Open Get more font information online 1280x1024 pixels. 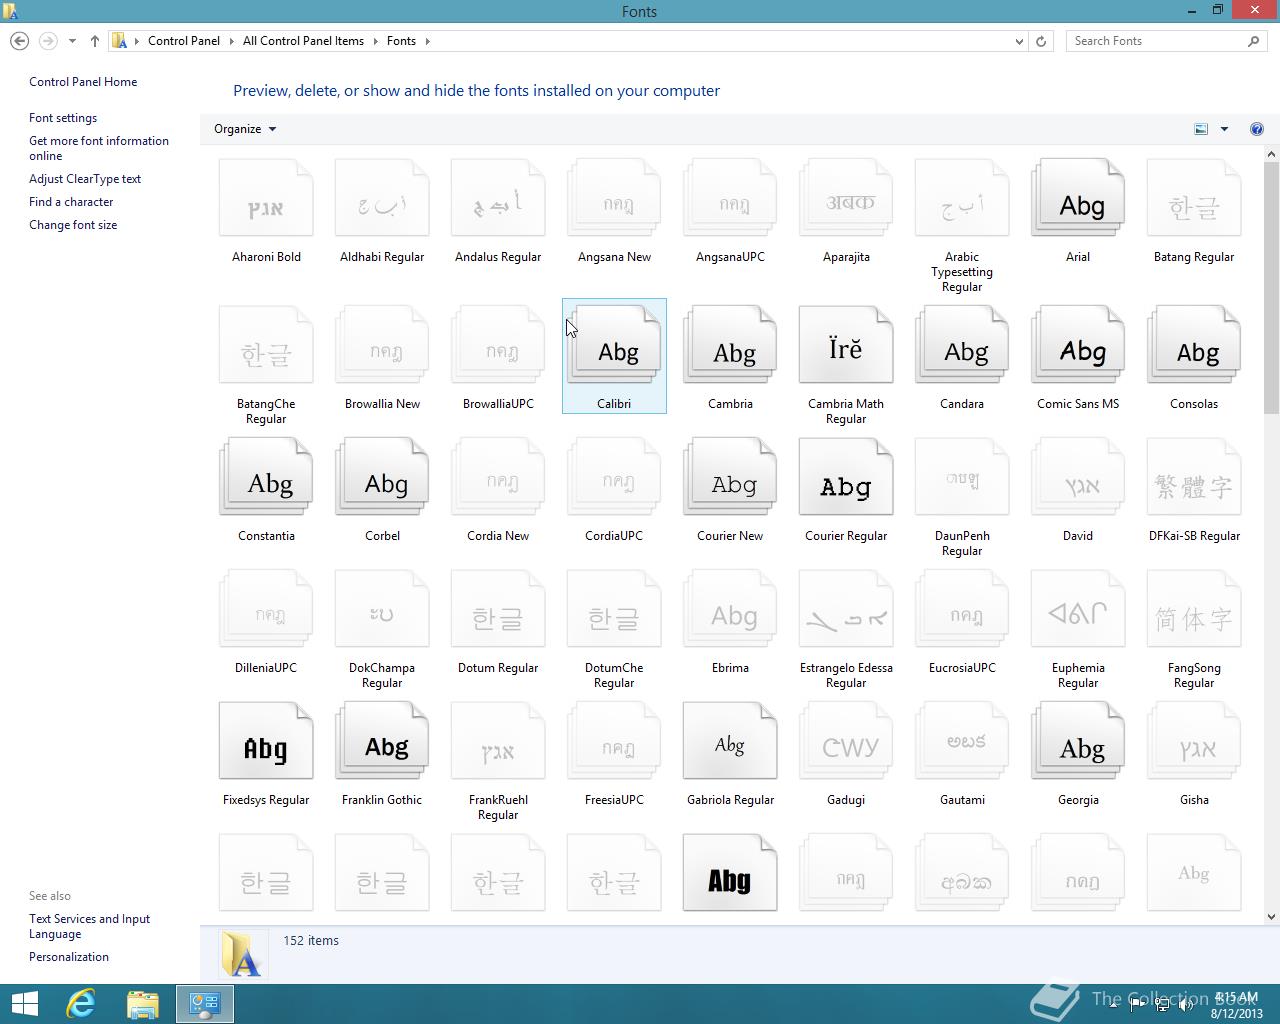99,148
